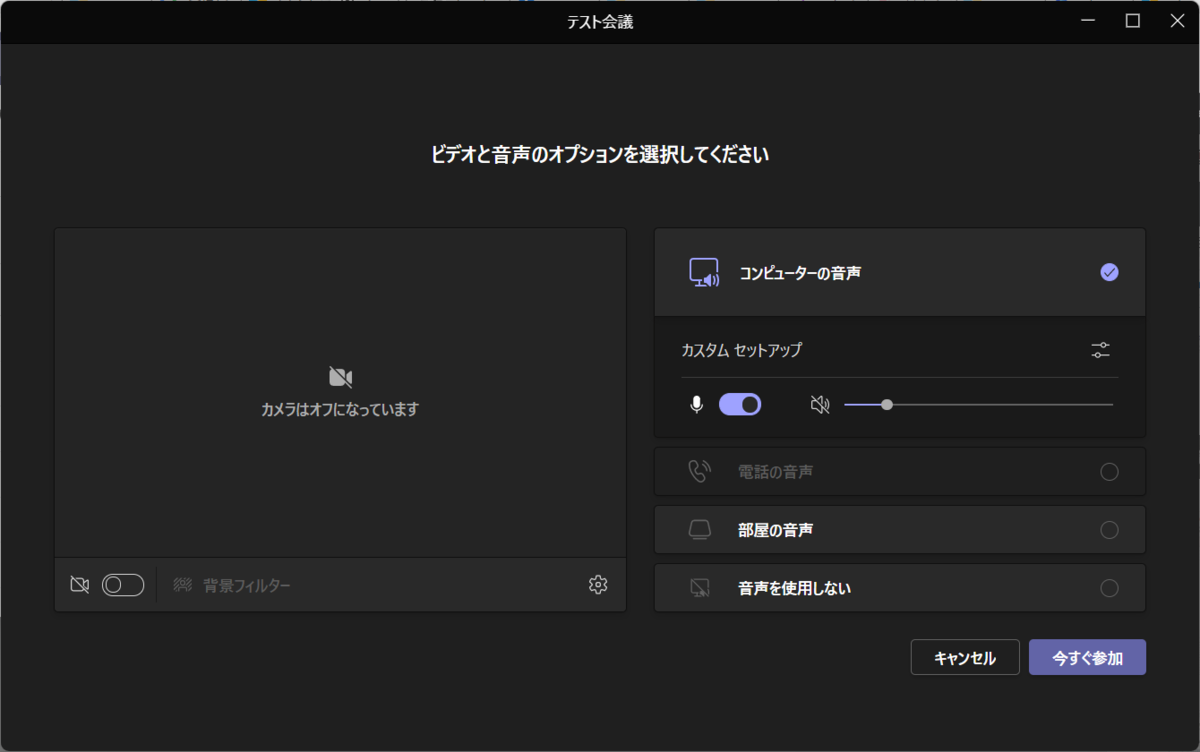
Task: Click the 音声を使用しない label text
Action: click(795, 588)
